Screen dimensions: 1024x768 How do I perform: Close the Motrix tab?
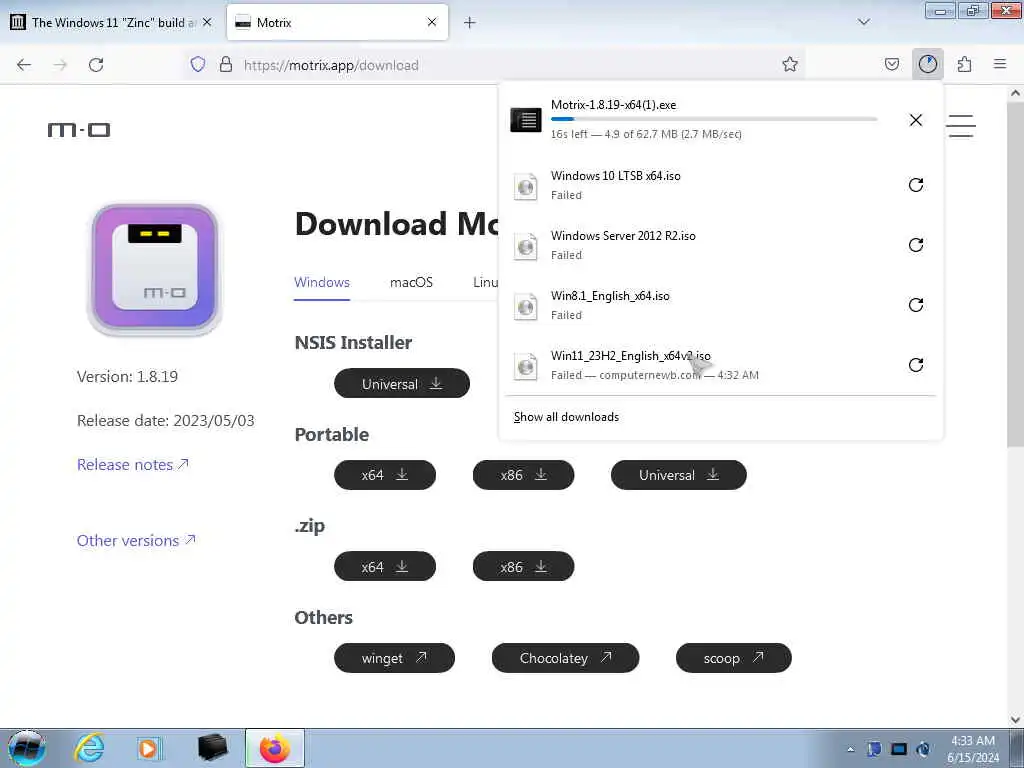[432, 22]
